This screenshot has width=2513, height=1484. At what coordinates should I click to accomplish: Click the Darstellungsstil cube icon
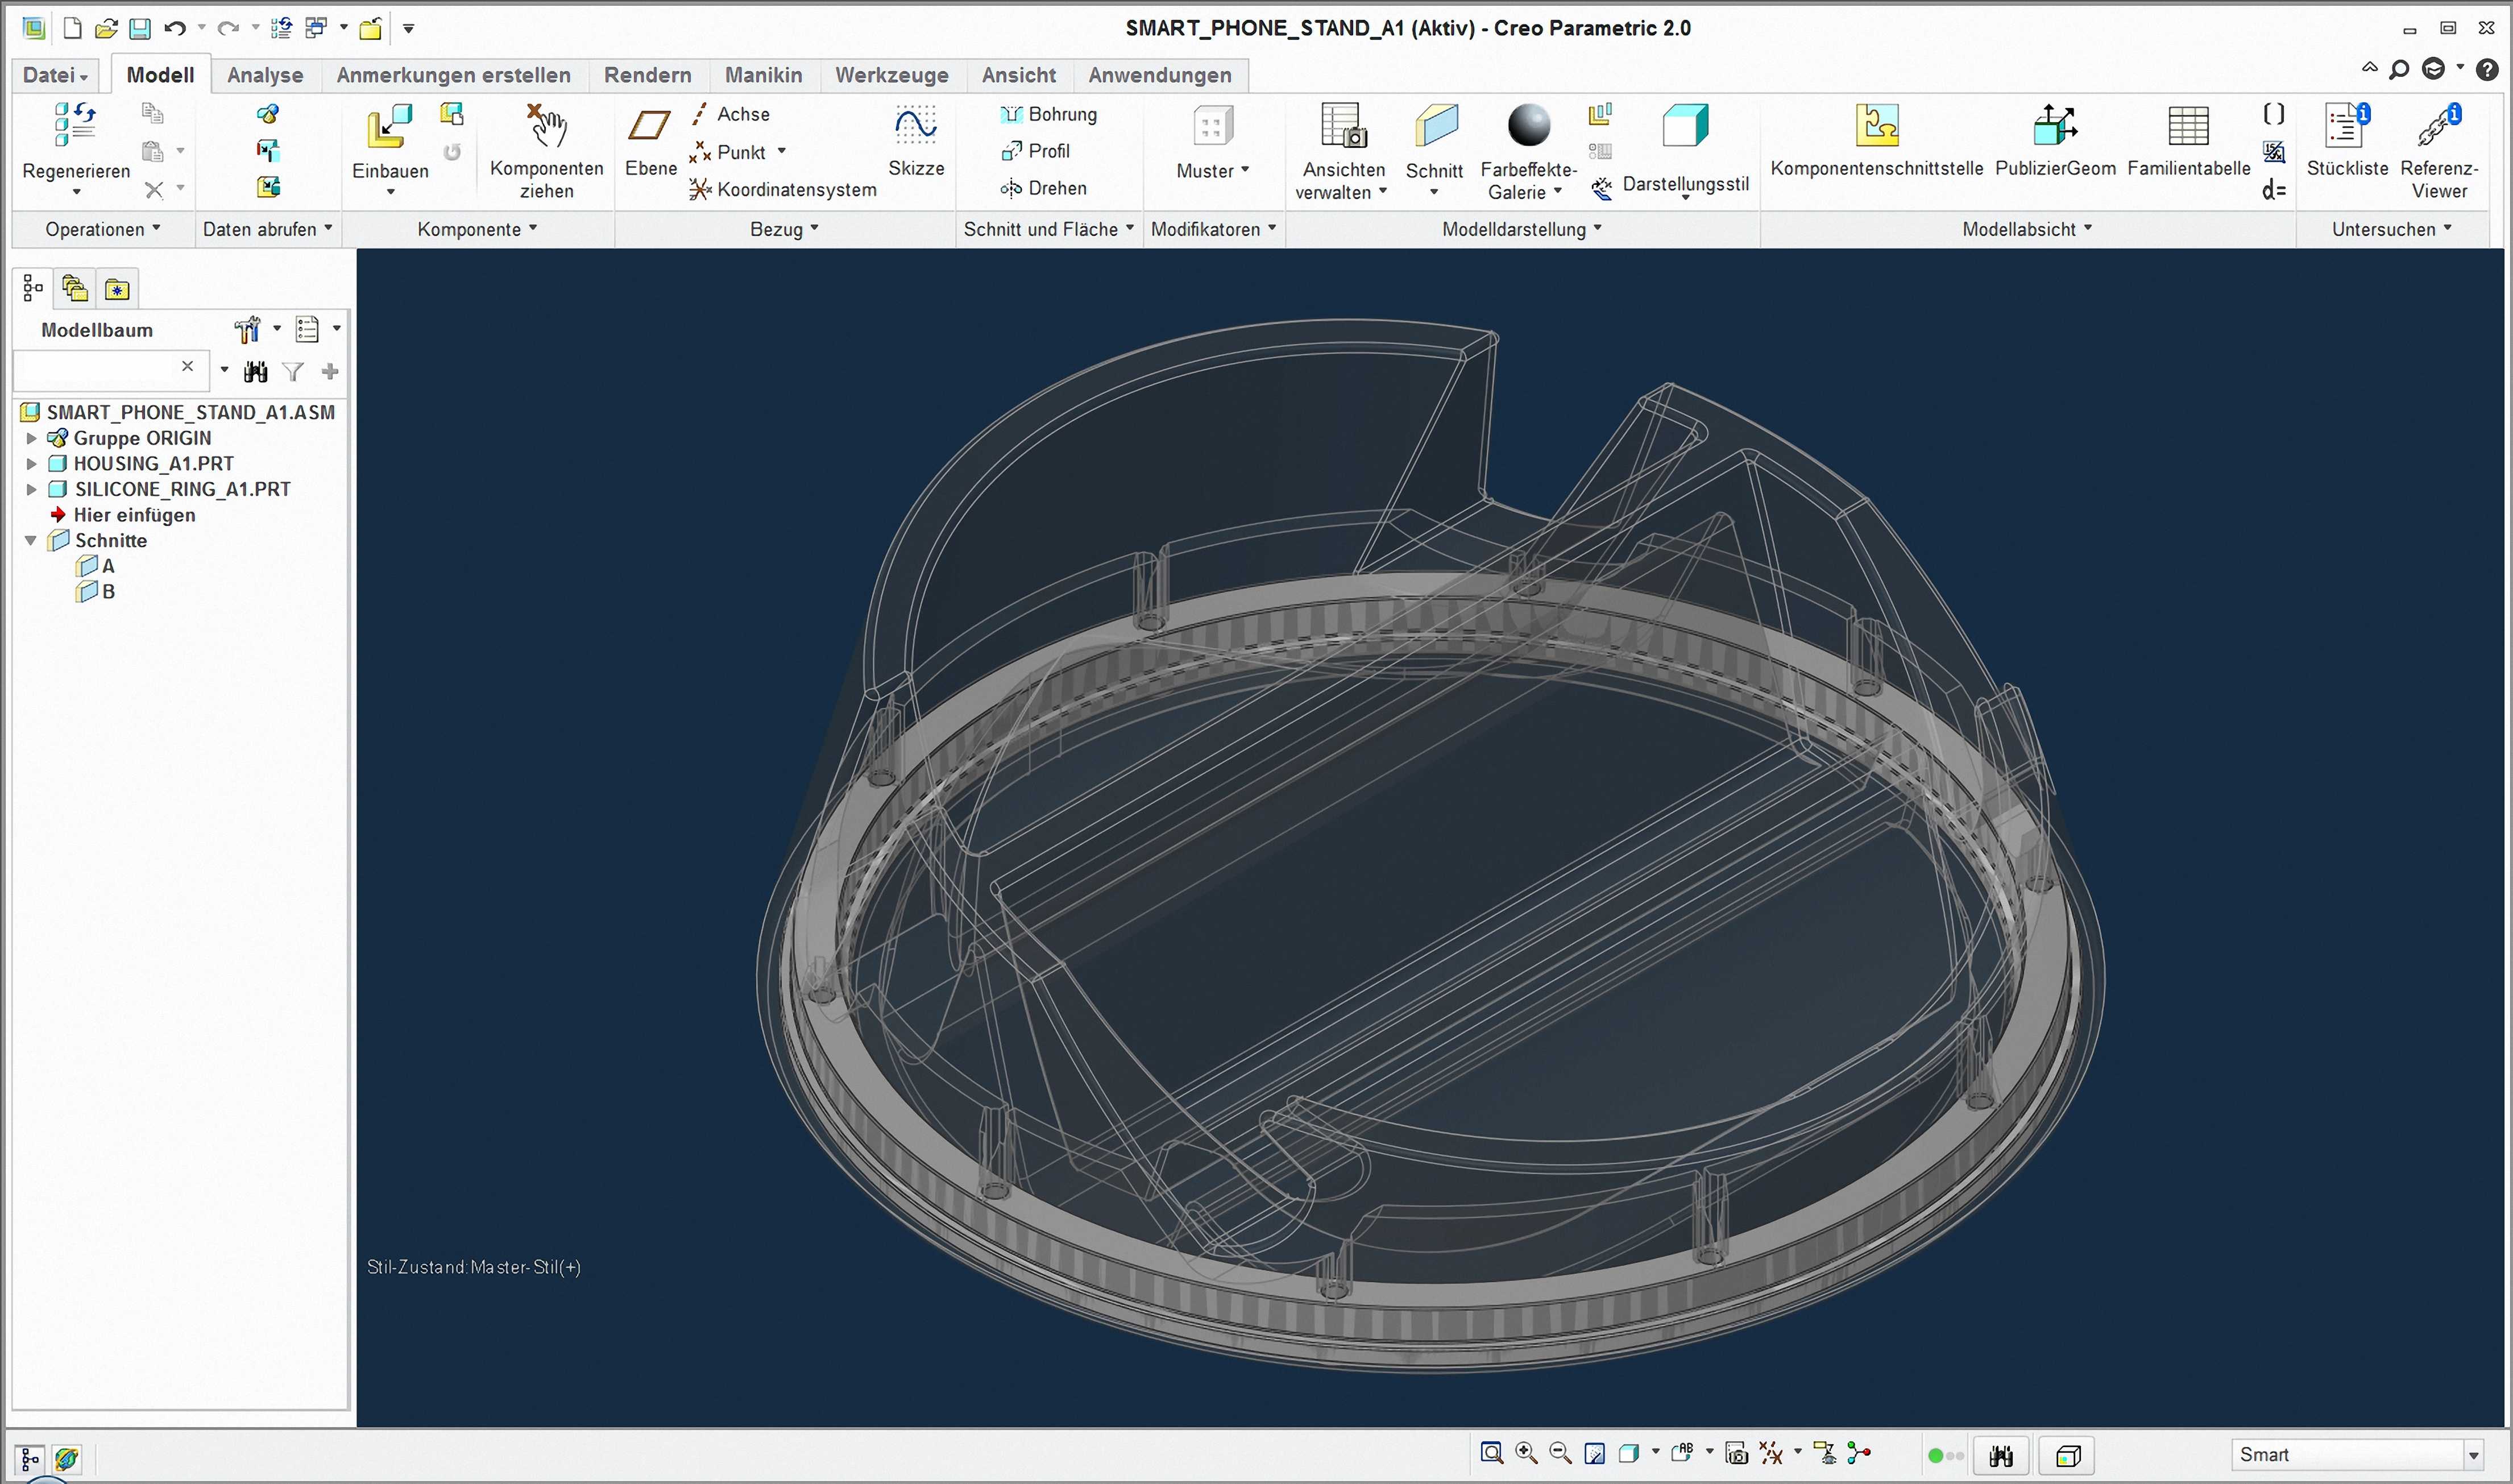coord(1685,125)
